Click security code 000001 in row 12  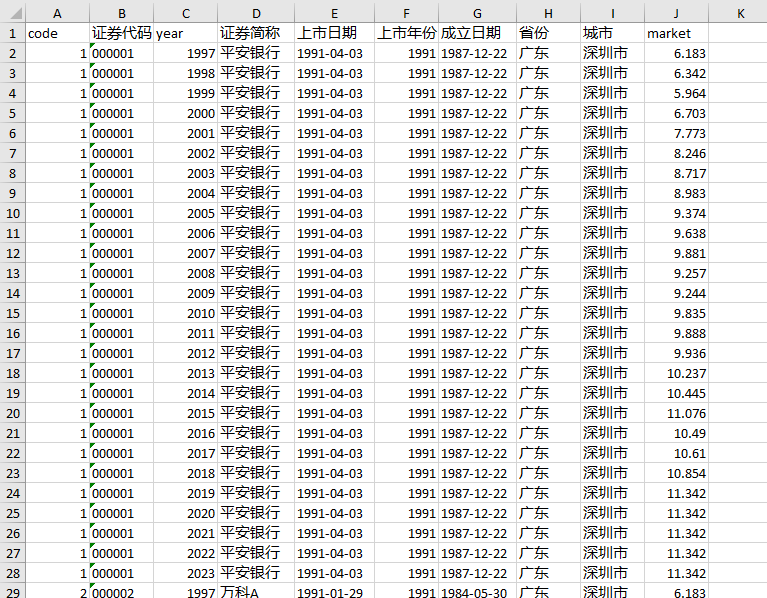click(x=121, y=253)
